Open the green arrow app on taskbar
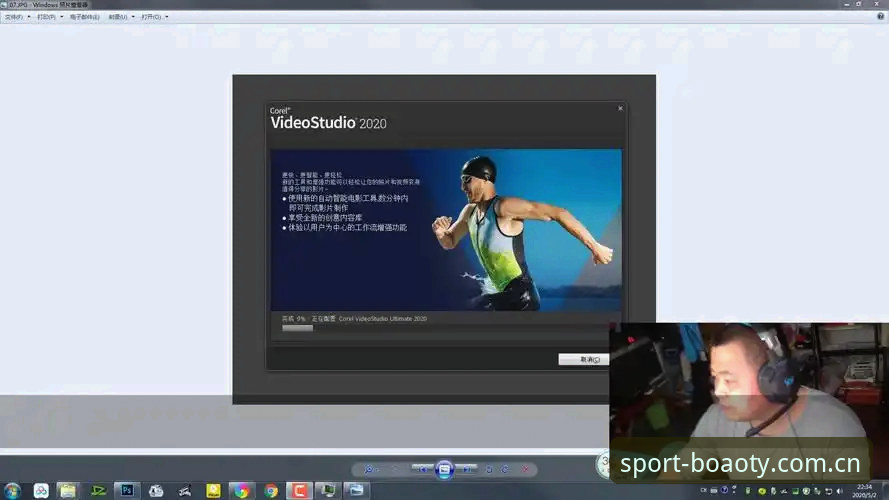The image size is (889, 500). 98,491
